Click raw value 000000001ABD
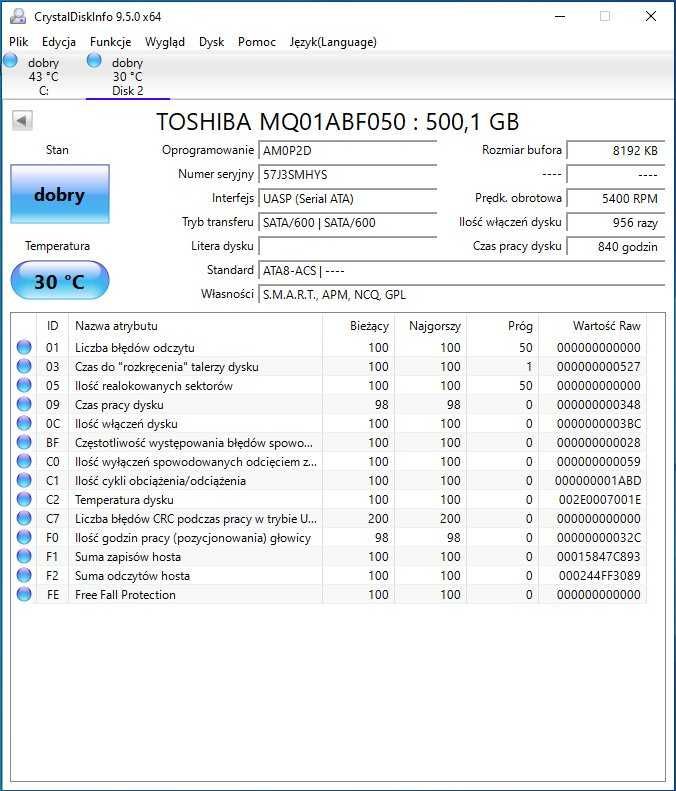 tap(598, 480)
